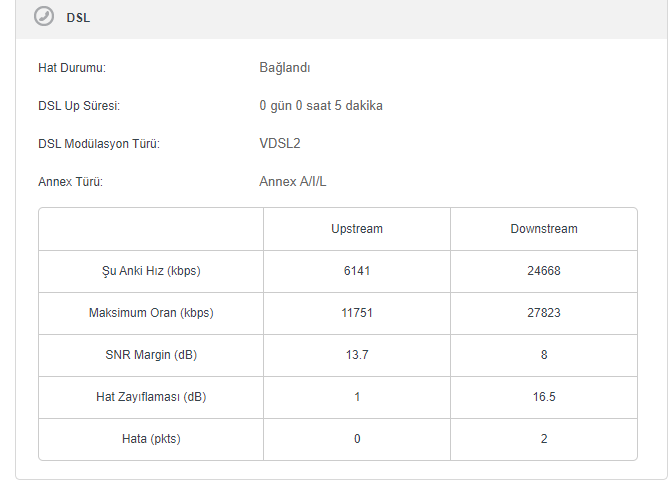Click the DSL section header title
669x489 pixels.
(x=76, y=18)
